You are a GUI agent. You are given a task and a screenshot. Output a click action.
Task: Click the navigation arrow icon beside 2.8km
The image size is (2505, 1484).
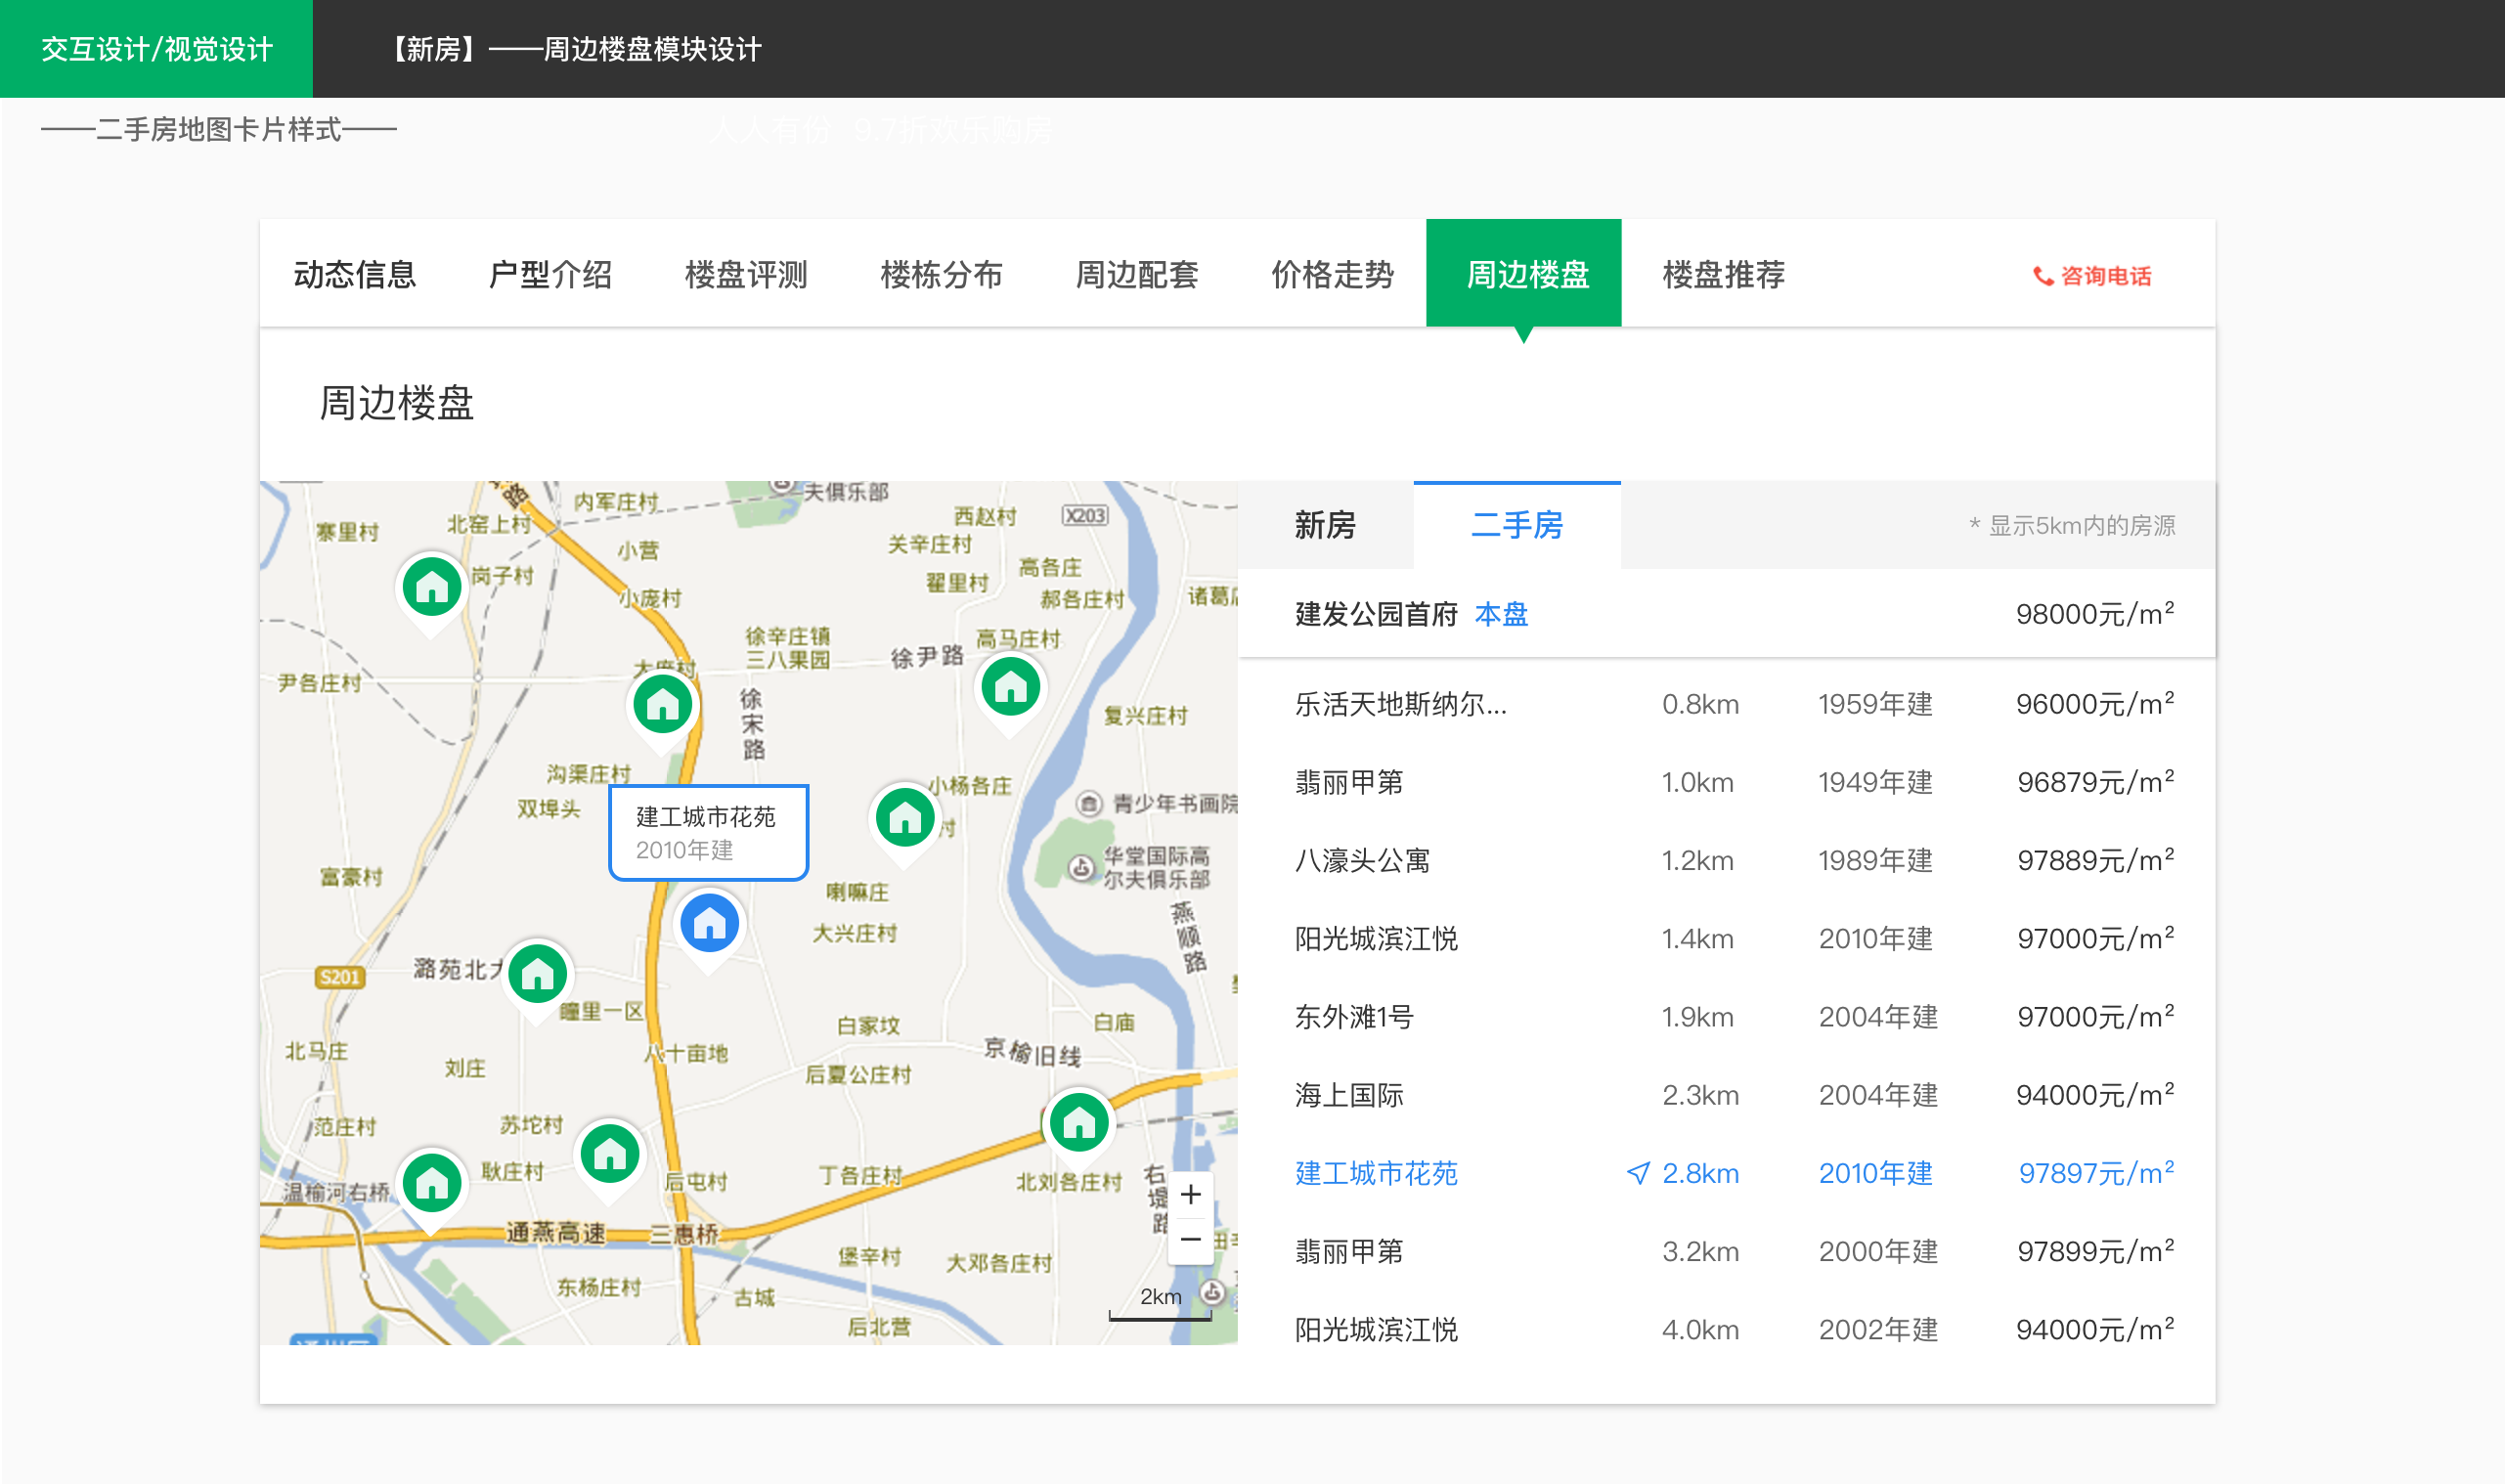click(x=1637, y=1173)
